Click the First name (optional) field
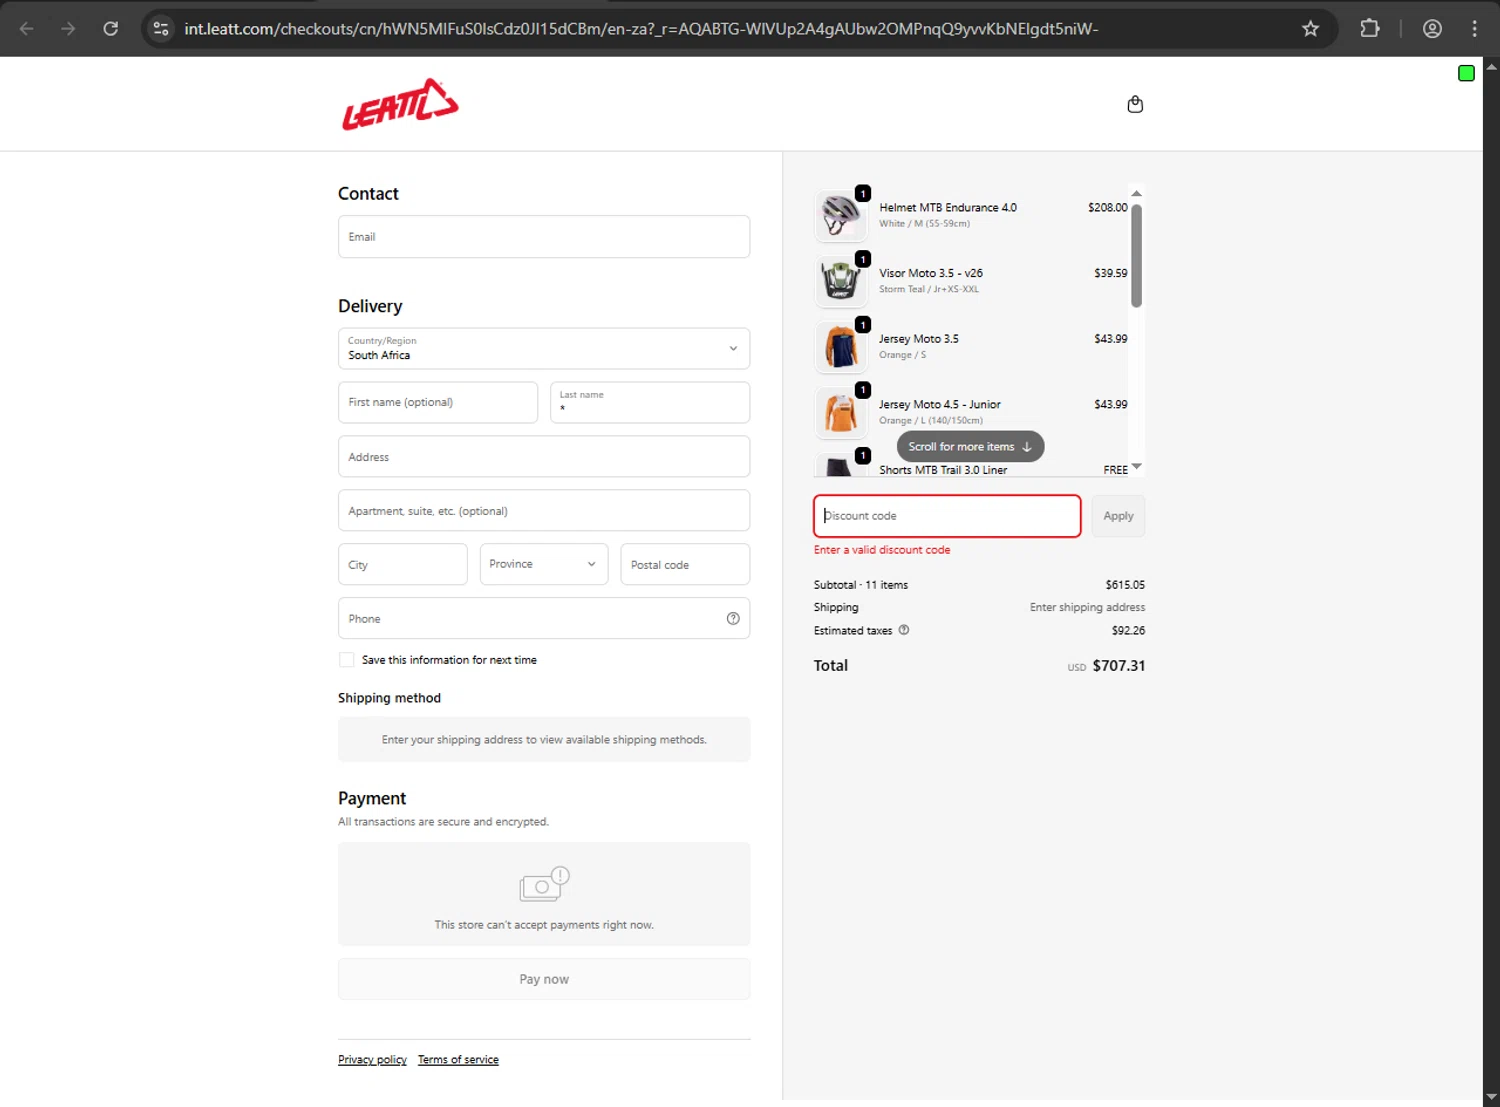The width and height of the screenshot is (1500, 1107). click(x=438, y=402)
